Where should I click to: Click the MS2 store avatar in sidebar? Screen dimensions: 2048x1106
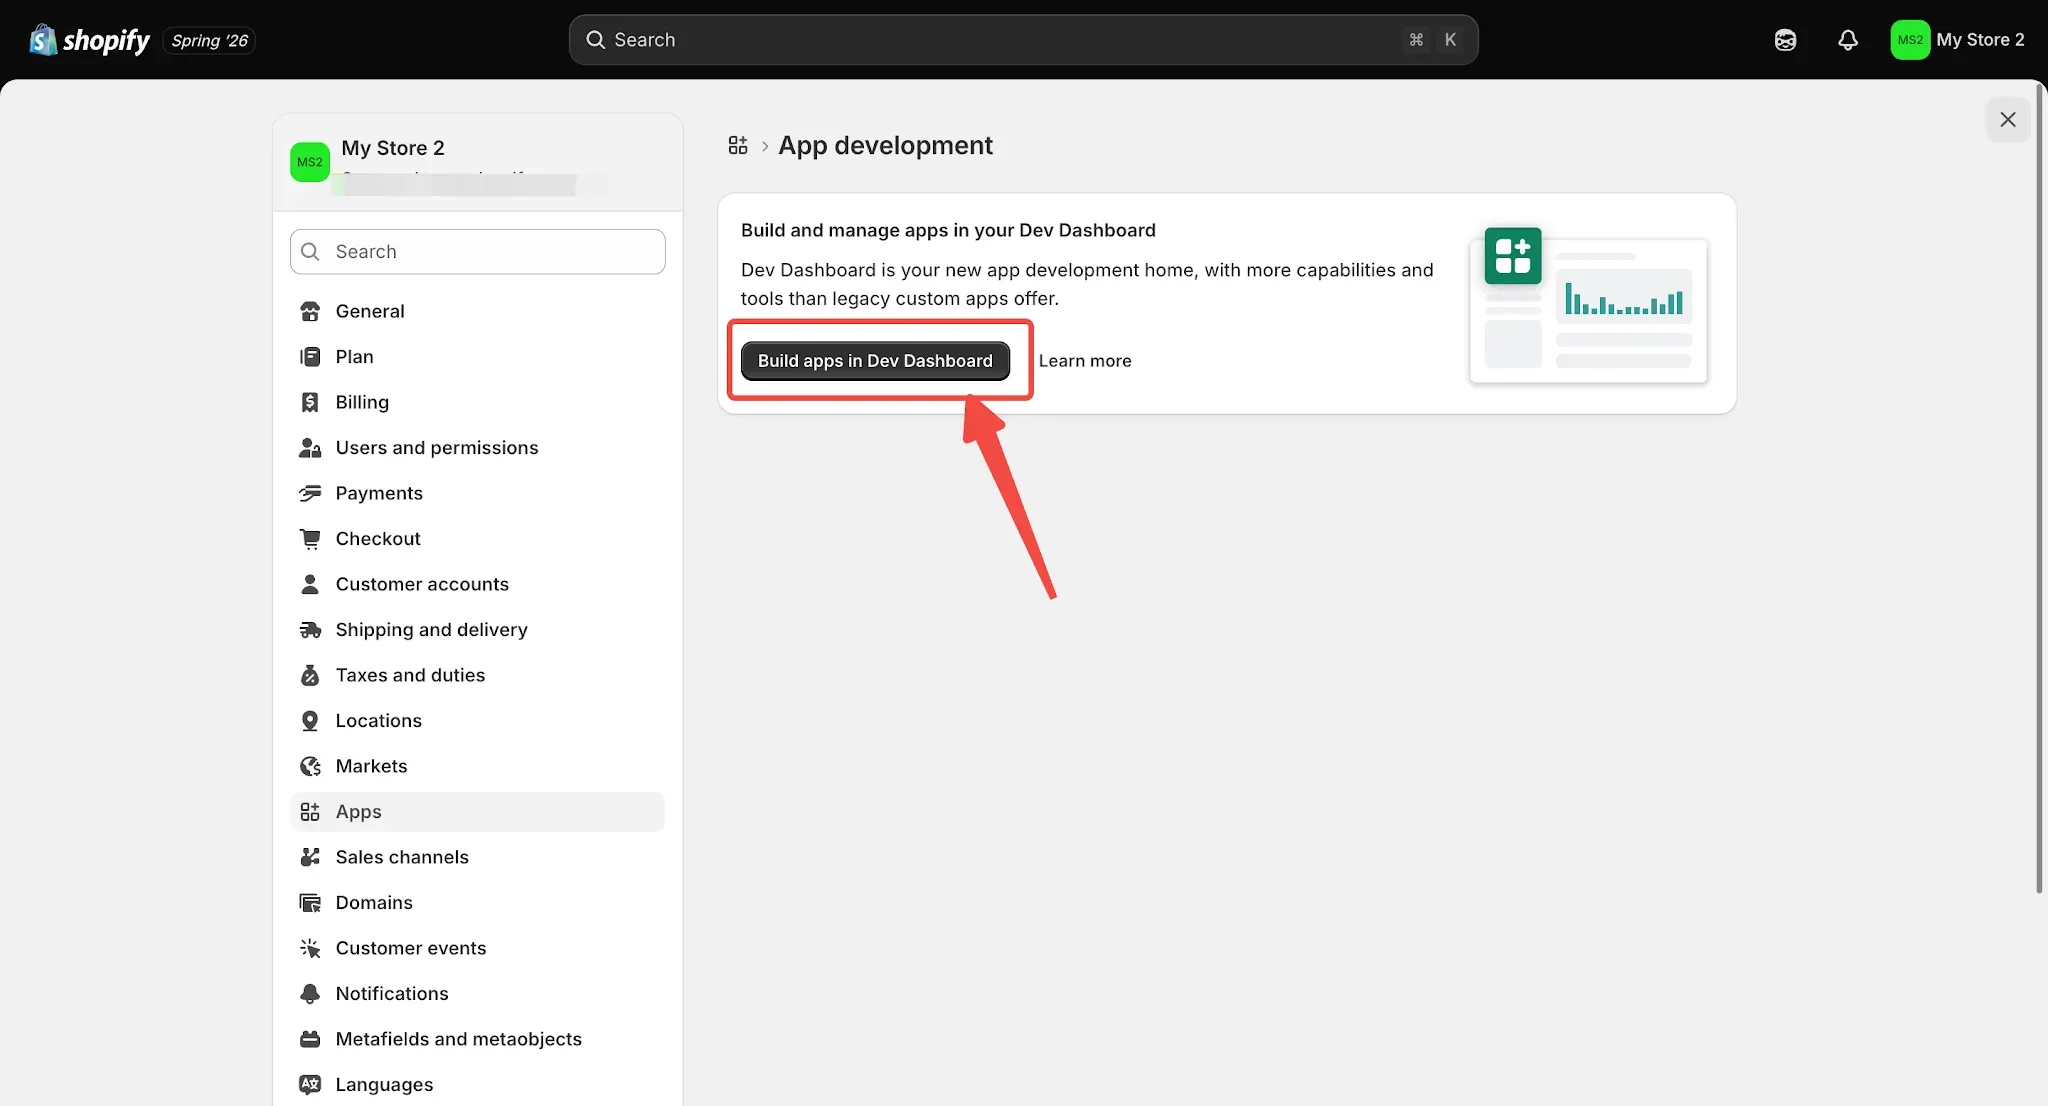310,162
